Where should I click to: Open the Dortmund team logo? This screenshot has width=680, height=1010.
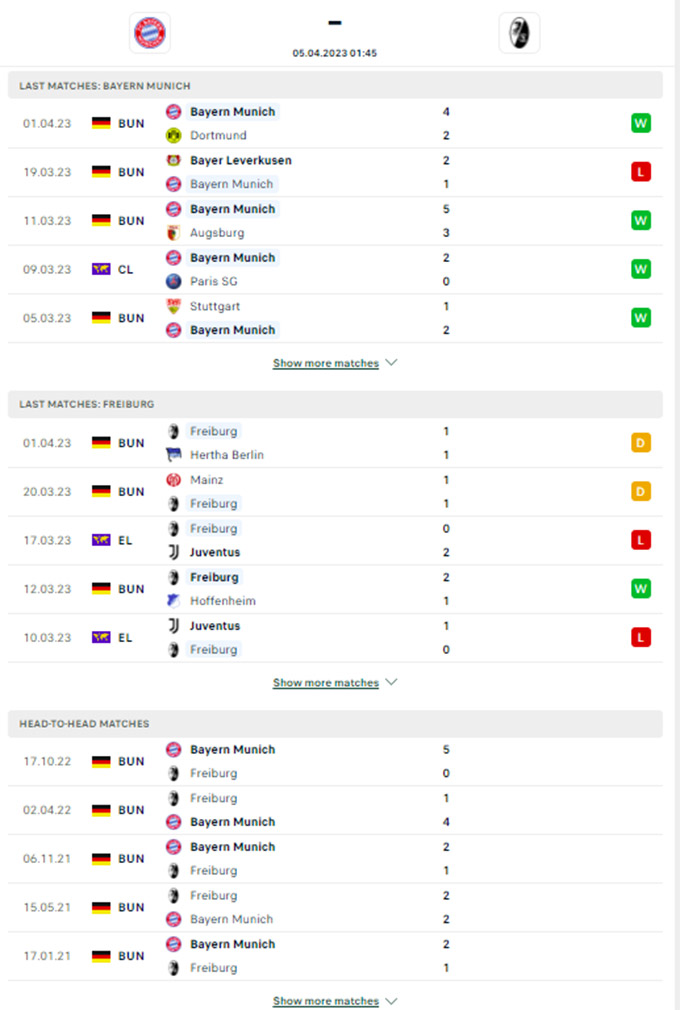(x=173, y=135)
